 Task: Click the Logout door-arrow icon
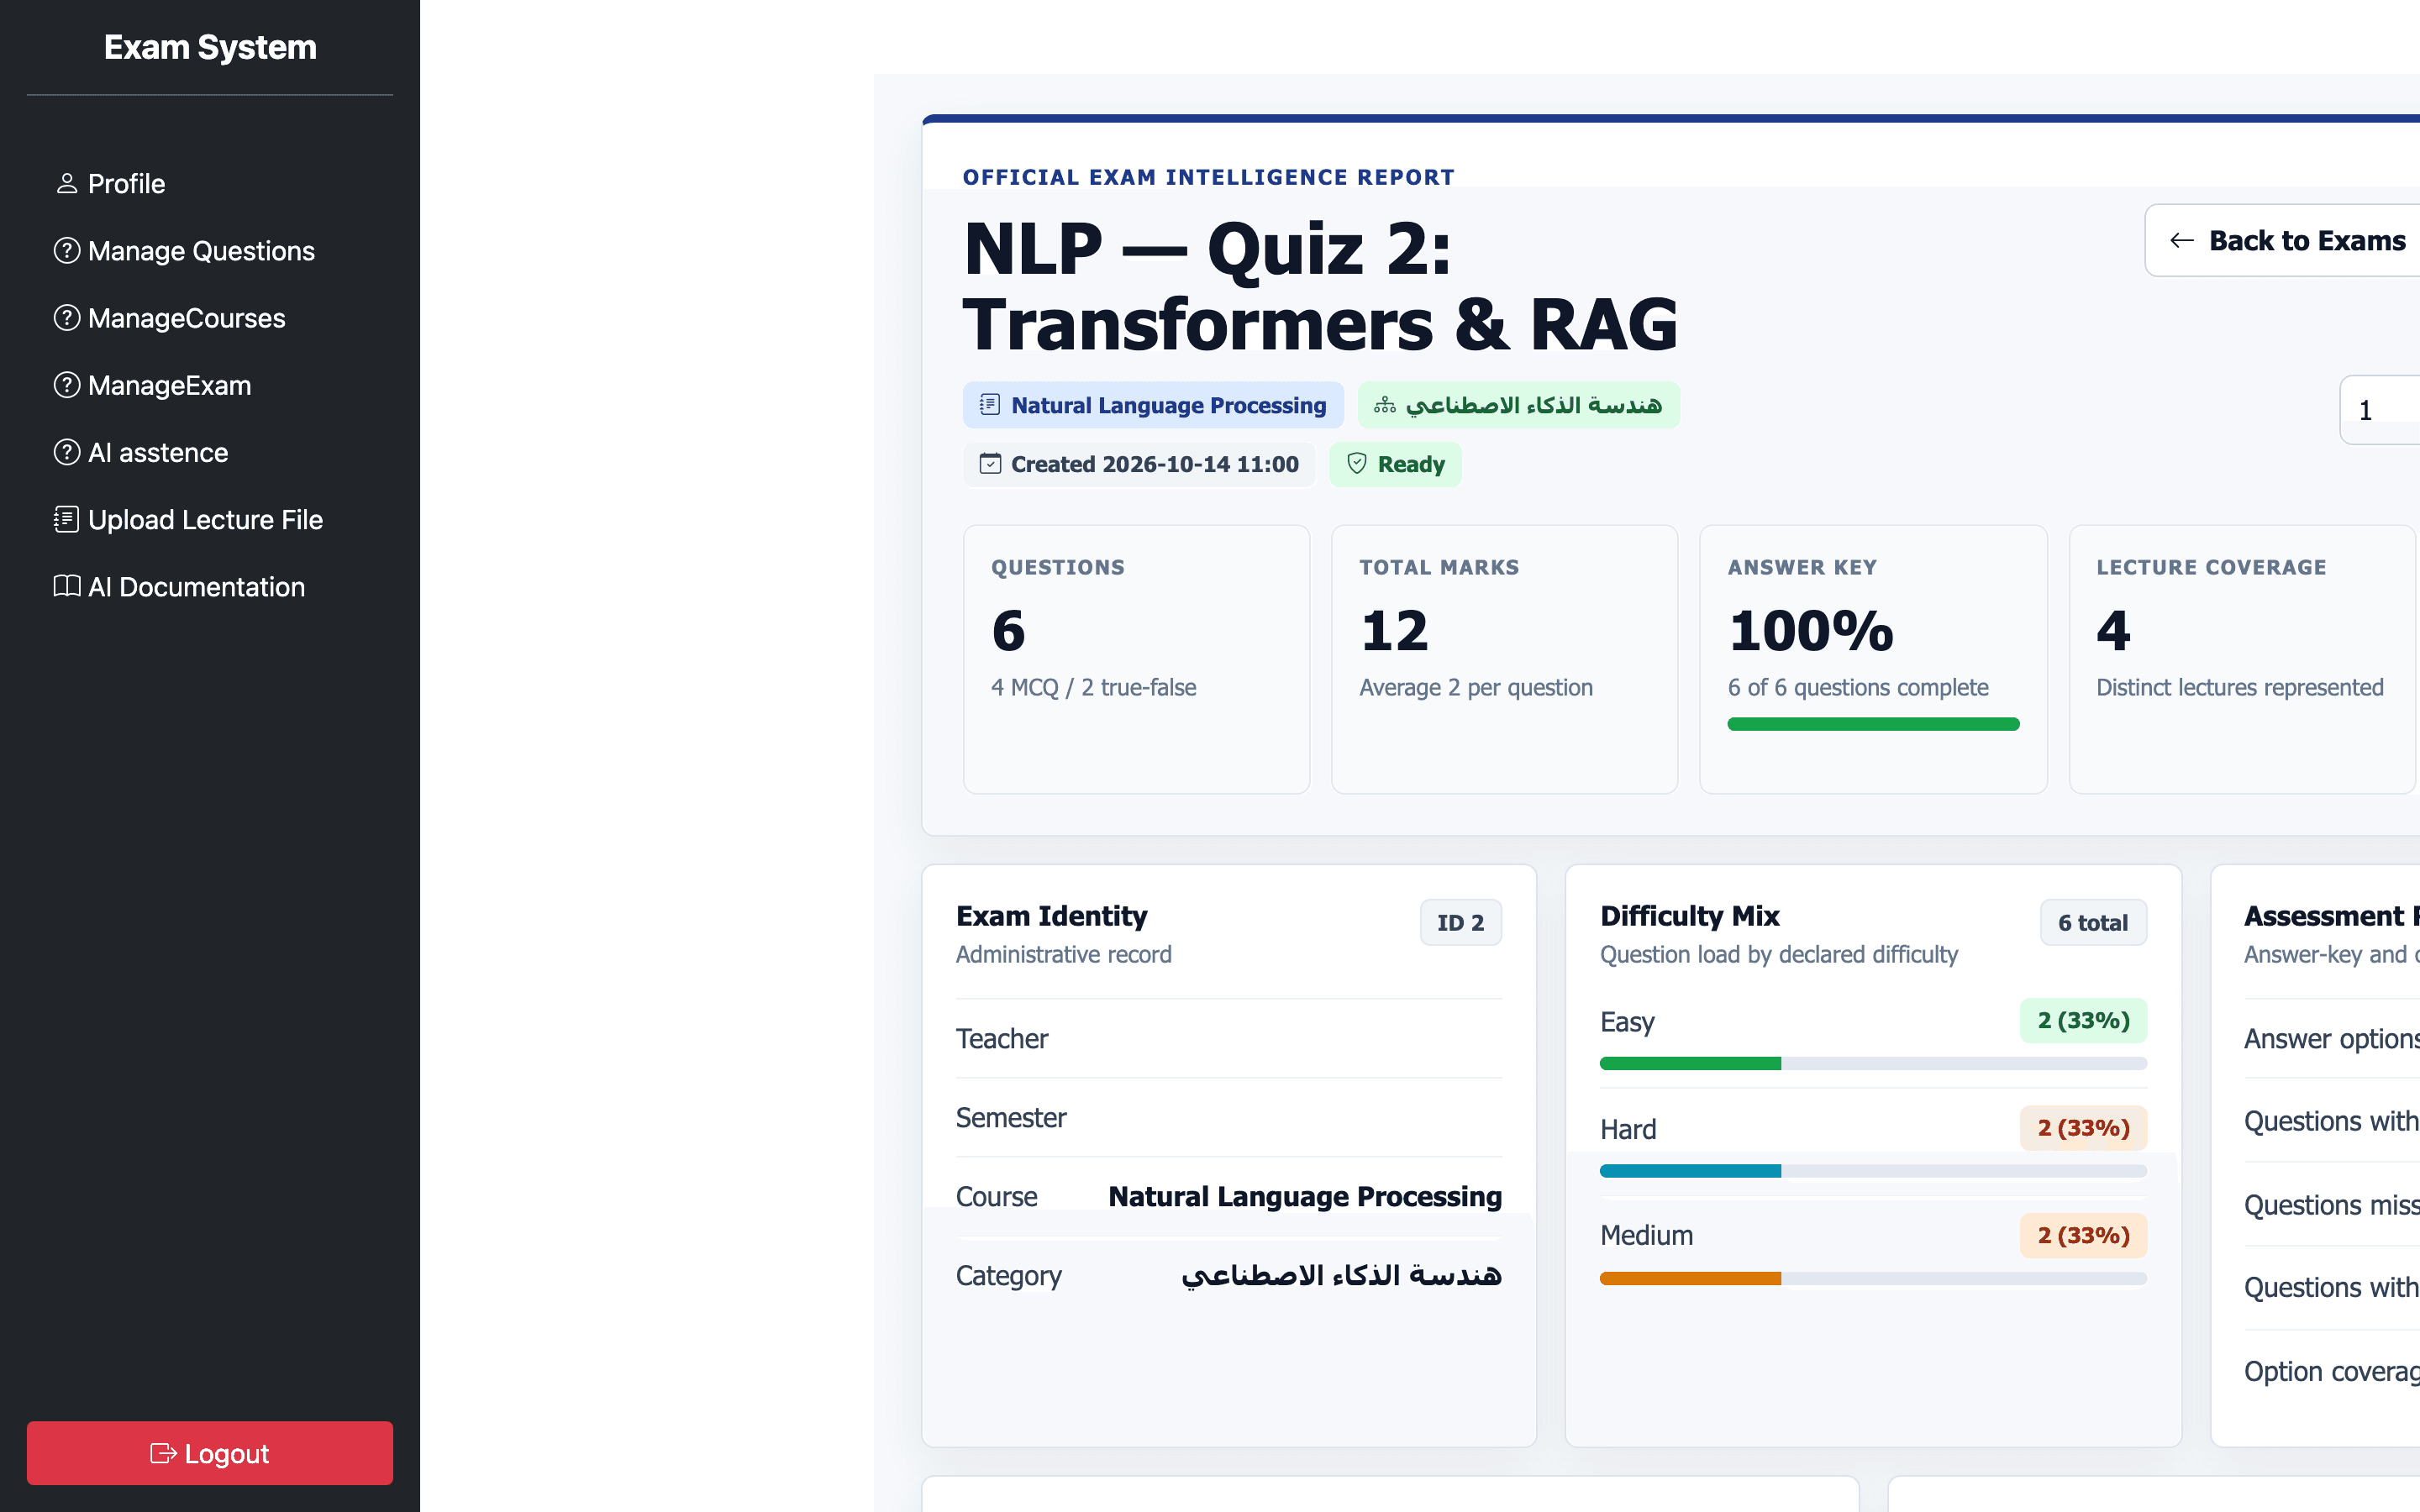point(163,1453)
